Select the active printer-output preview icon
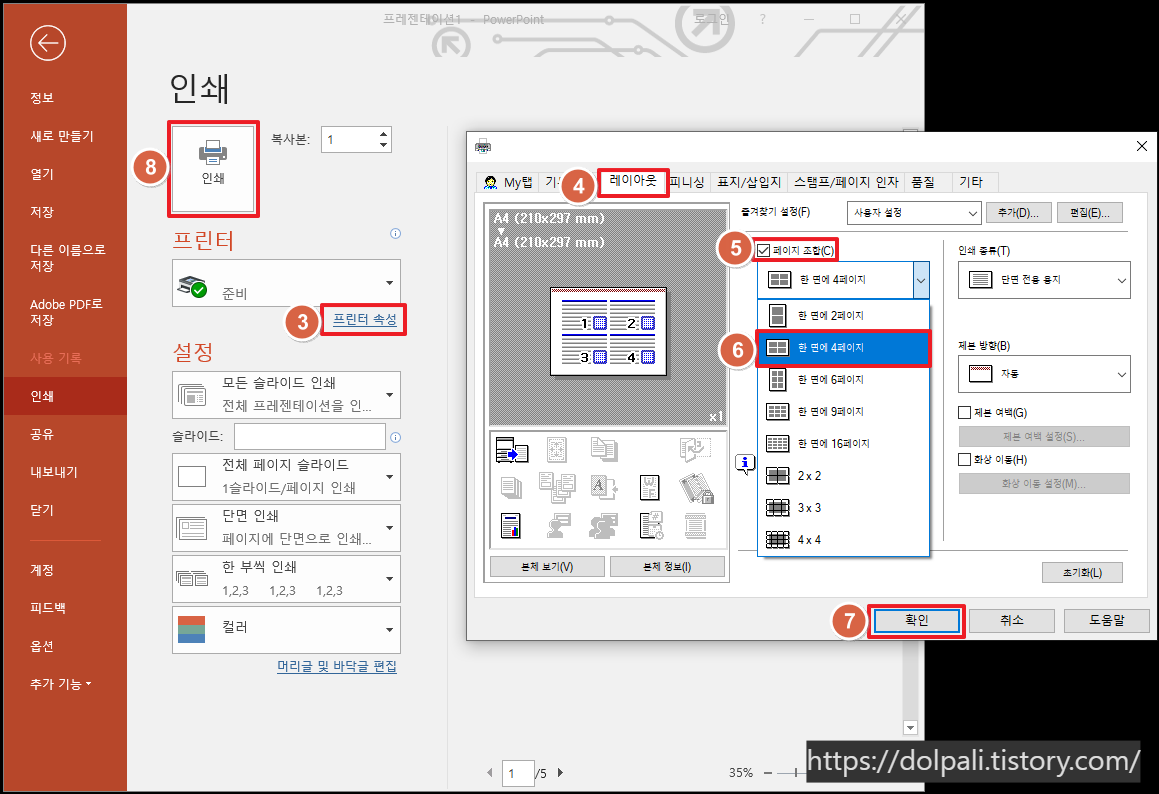This screenshot has width=1159, height=794. pos(511,451)
